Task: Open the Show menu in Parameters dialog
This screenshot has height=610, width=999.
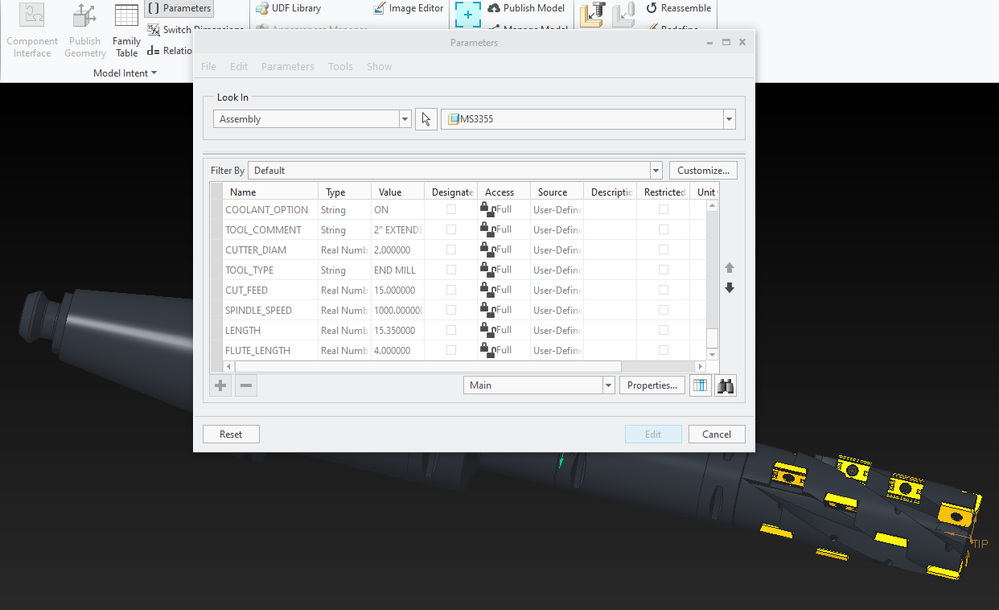Action: [x=379, y=66]
